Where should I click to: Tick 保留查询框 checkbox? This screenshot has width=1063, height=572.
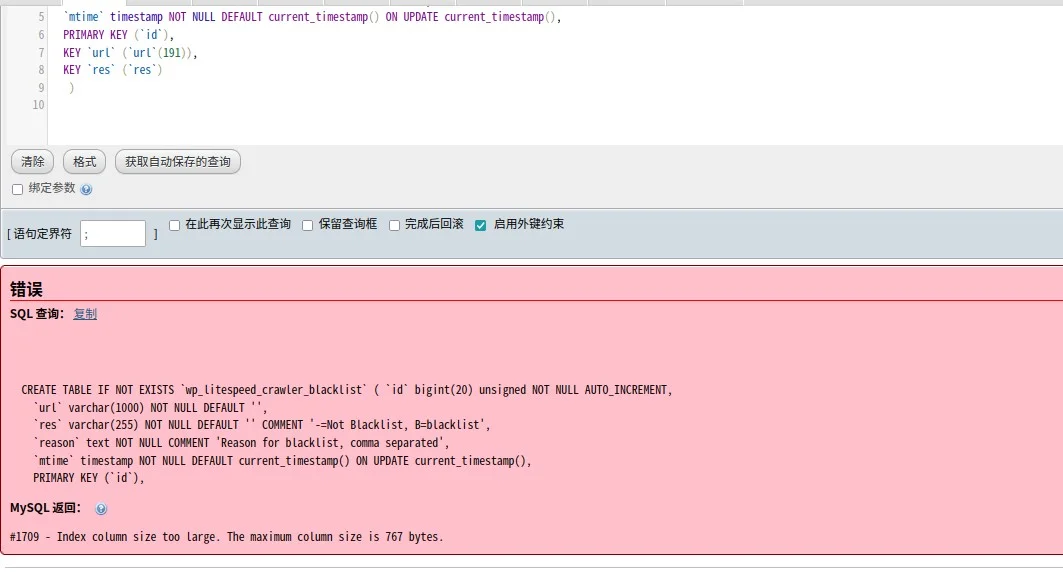tap(308, 225)
